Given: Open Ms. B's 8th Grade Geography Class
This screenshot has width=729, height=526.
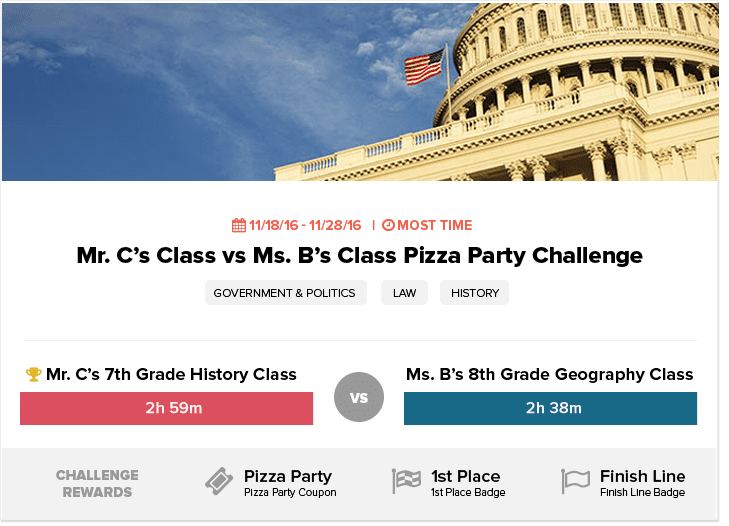Looking at the screenshot, I should [549, 375].
